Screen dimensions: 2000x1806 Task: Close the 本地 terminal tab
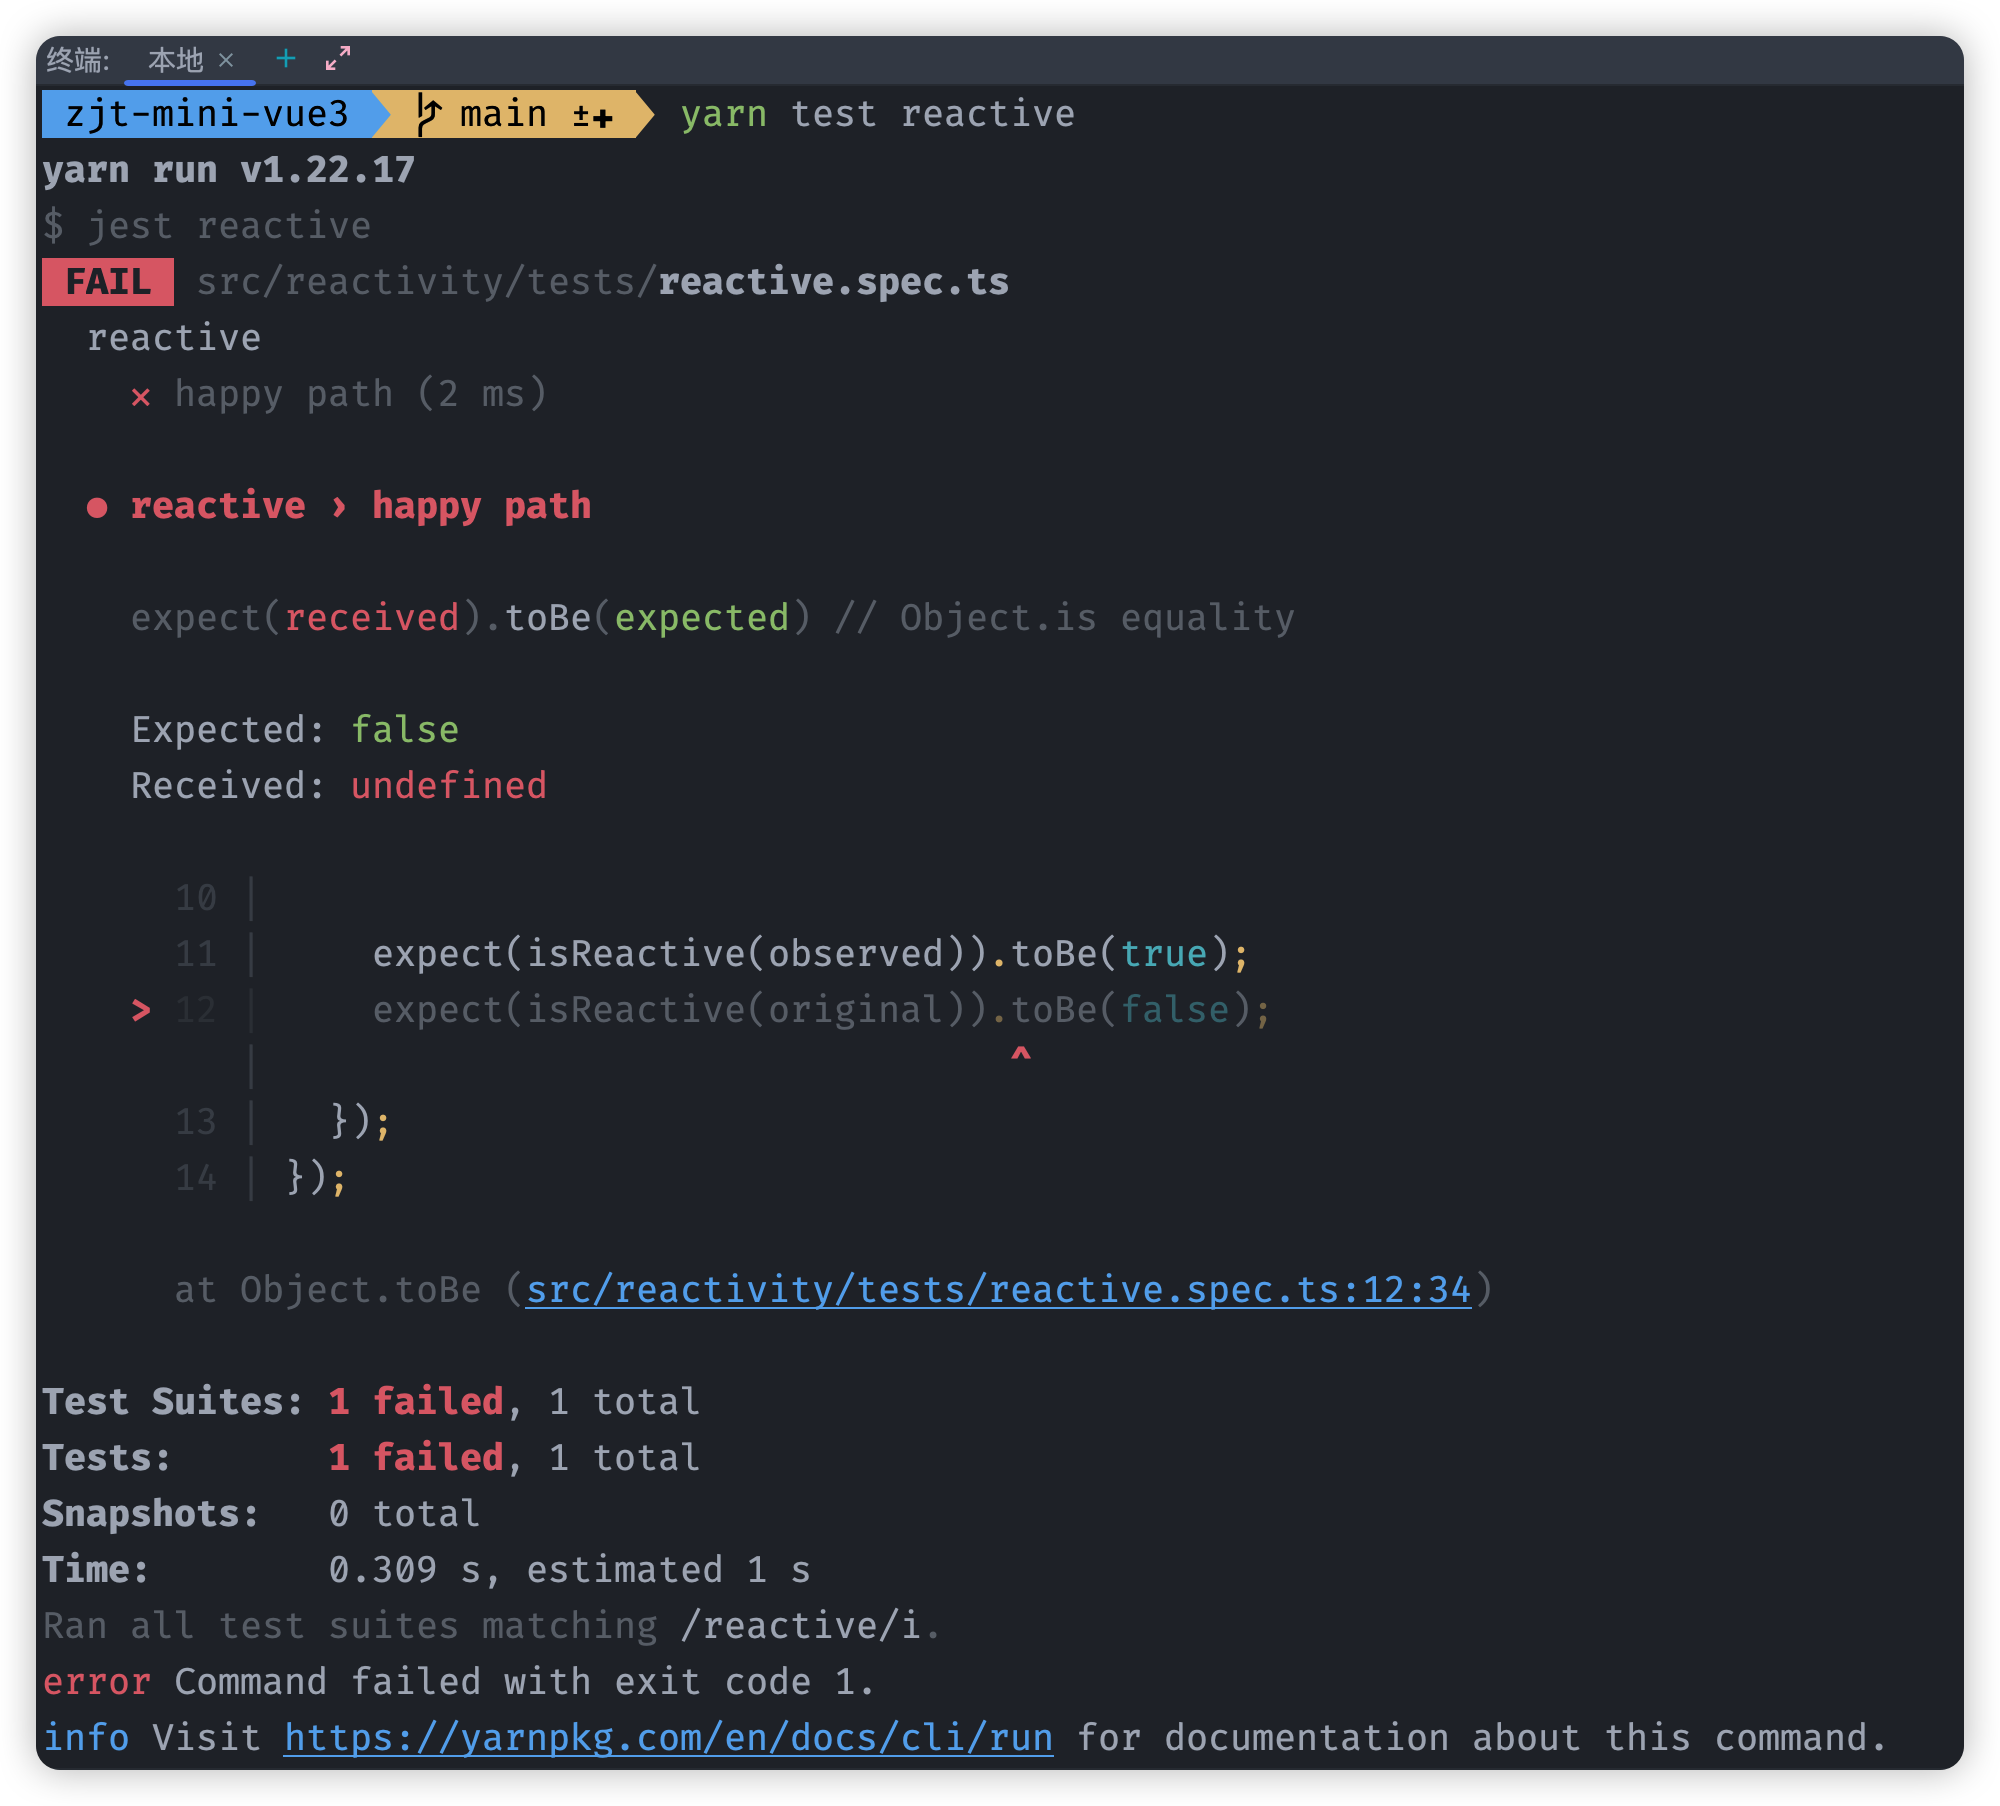[226, 60]
